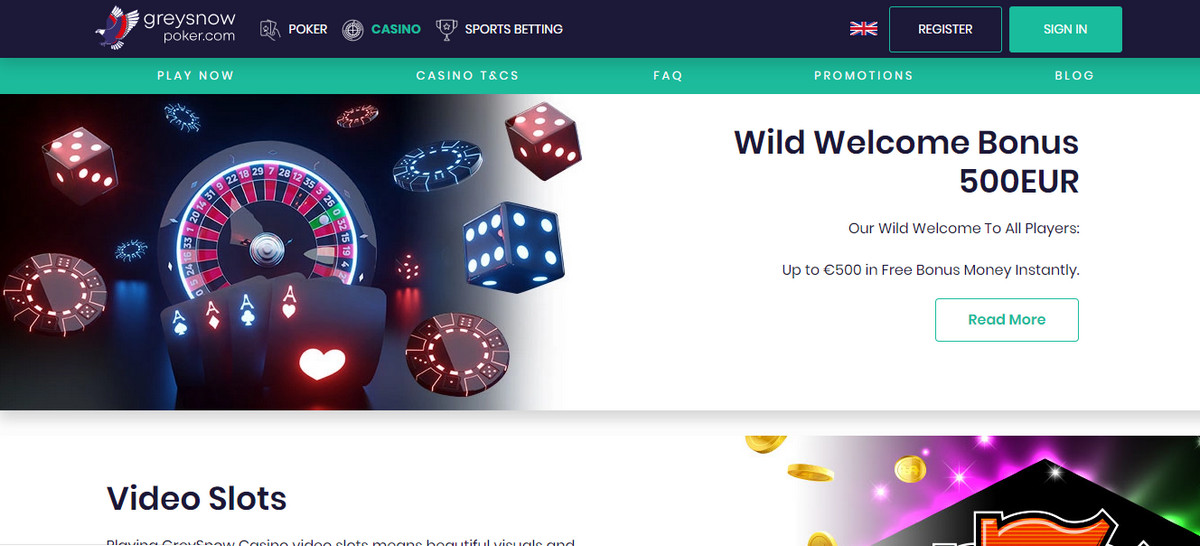This screenshot has height=546, width=1200.
Task: Click the slot game image with coins
Action: pyautogui.click(x=972, y=491)
